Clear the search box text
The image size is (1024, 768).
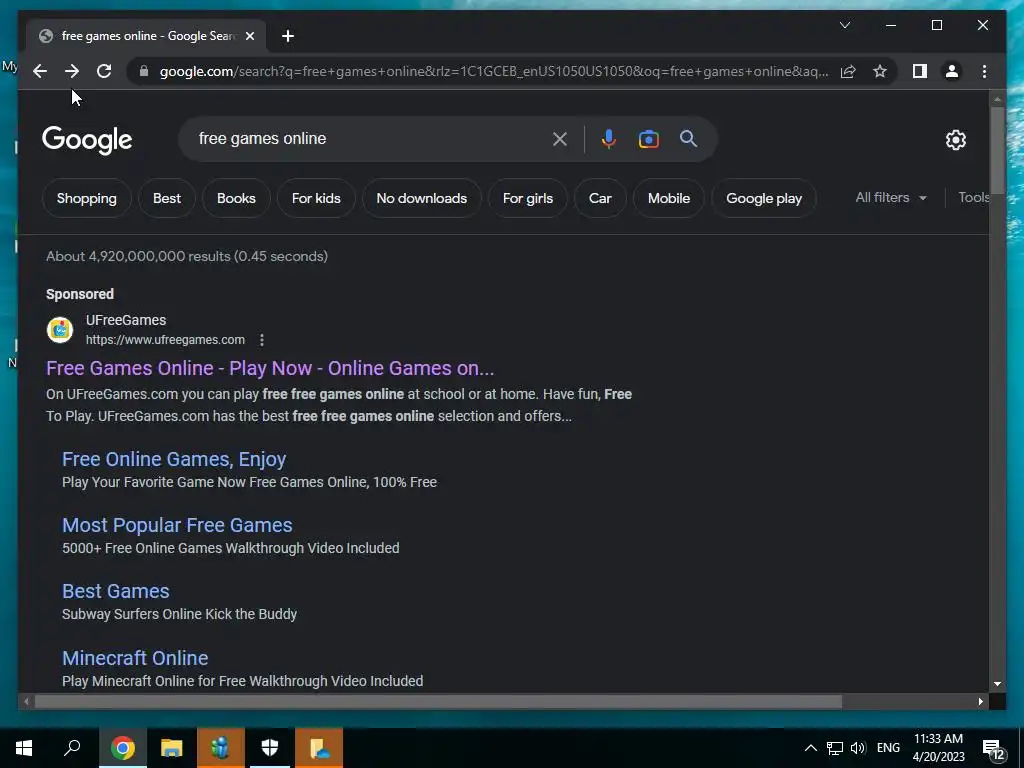pyautogui.click(x=560, y=138)
